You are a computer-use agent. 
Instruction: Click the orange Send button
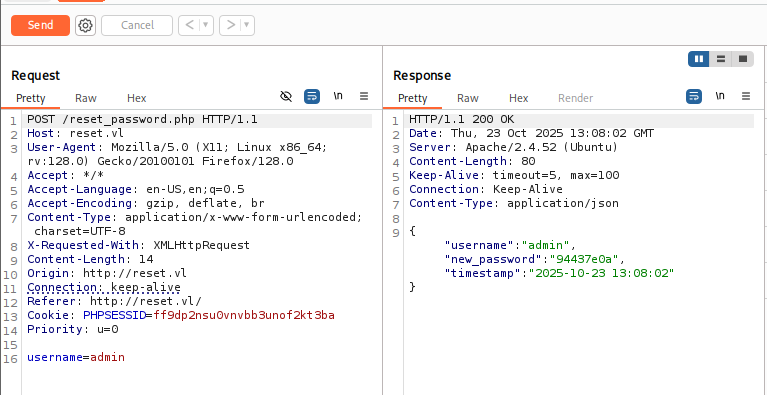click(41, 25)
